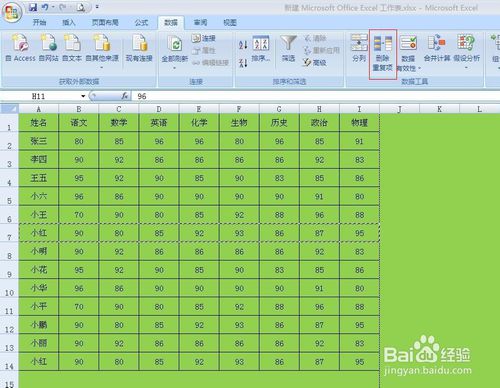Click name cell 张三
This screenshot has width=500, height=388.
[x=39, y=141]
